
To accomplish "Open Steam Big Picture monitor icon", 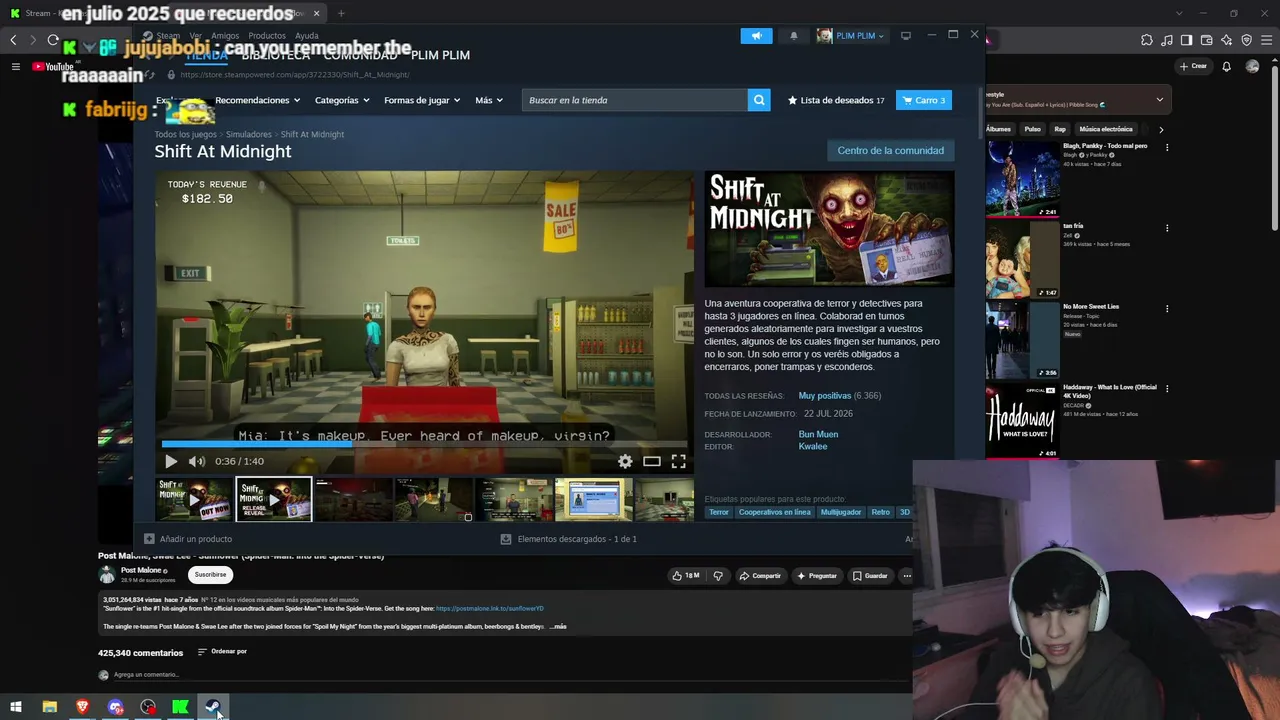I will [906, 36].
